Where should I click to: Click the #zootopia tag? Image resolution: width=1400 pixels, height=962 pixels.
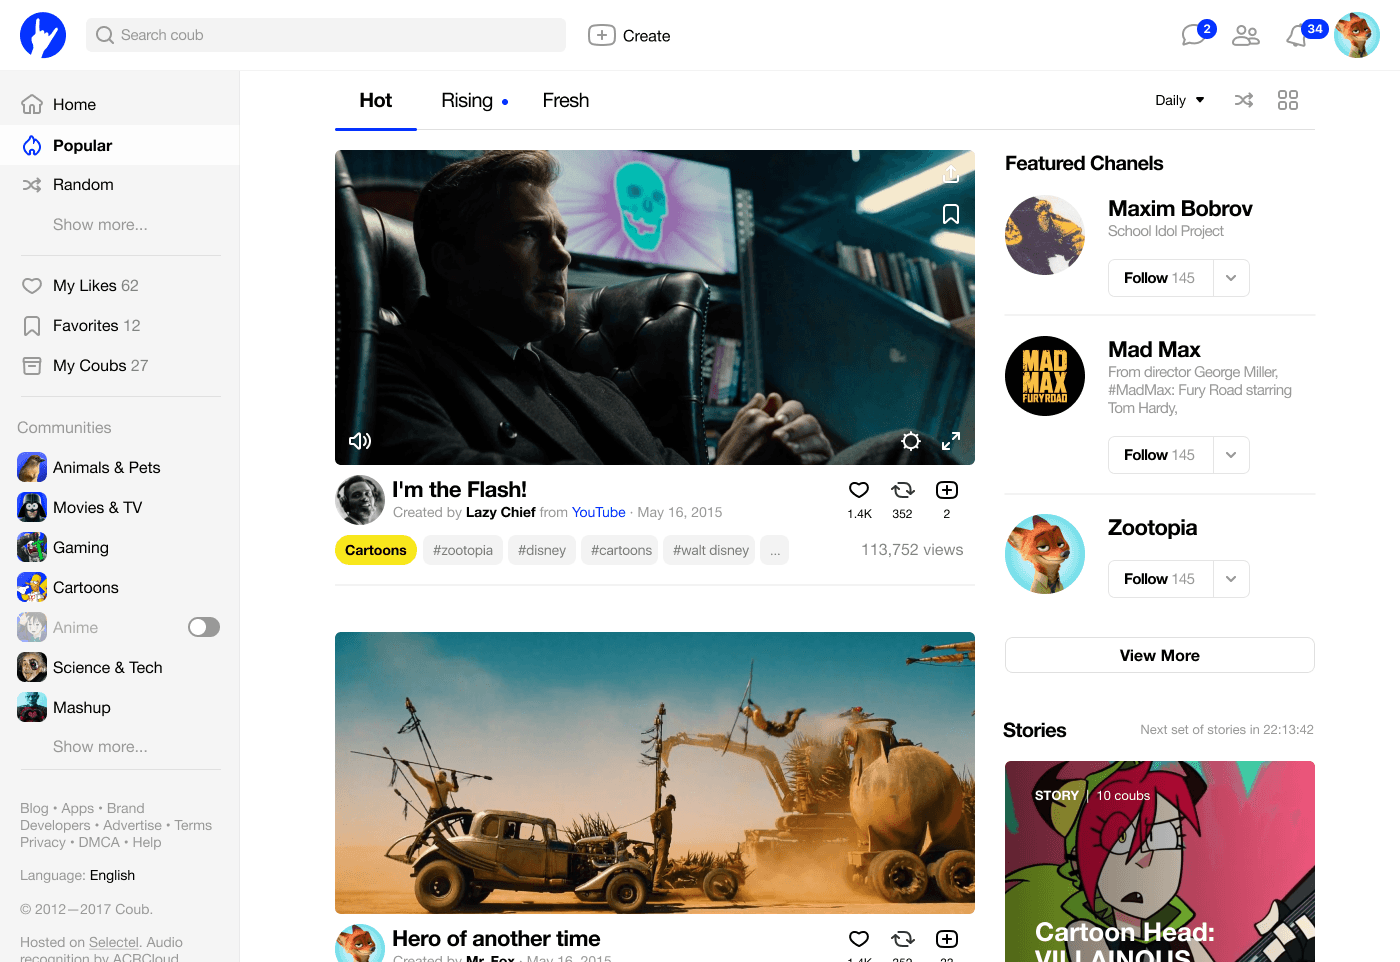[x=463, y=550]
